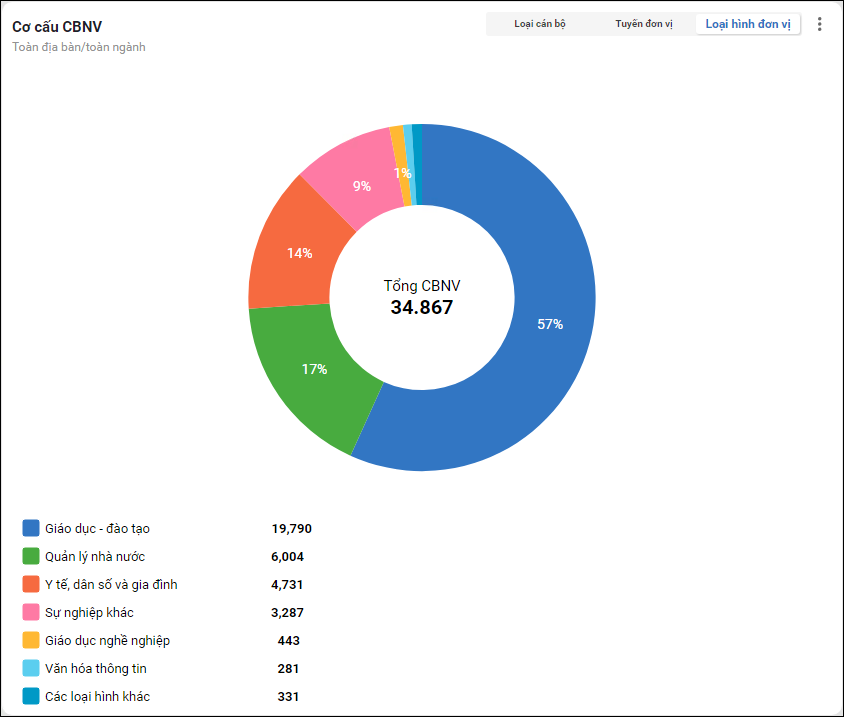Click the yellow Giáo dục nghề nghiệp swatch
Screen dimensions: 844x717
pyautogui.click(x=31, y=640)
